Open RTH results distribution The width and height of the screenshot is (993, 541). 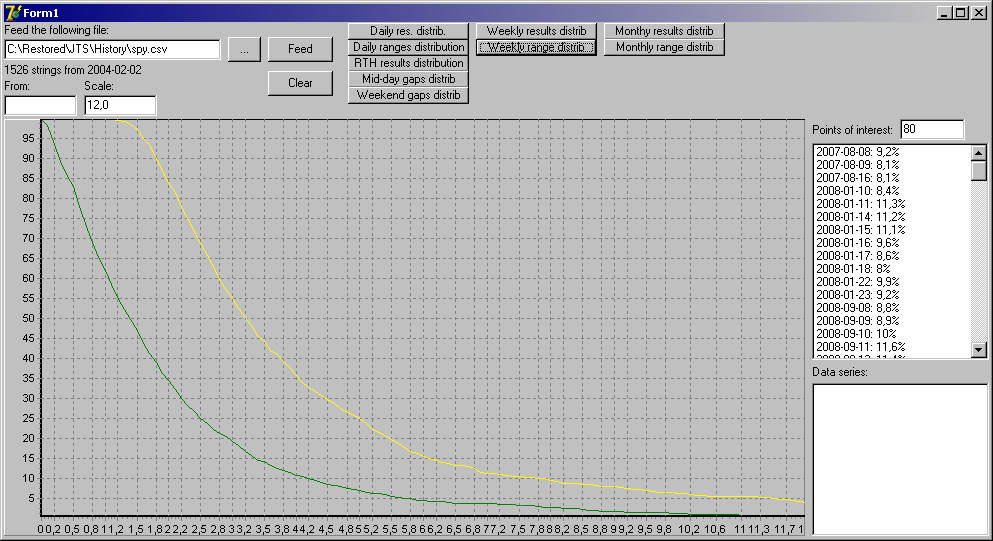408,63
